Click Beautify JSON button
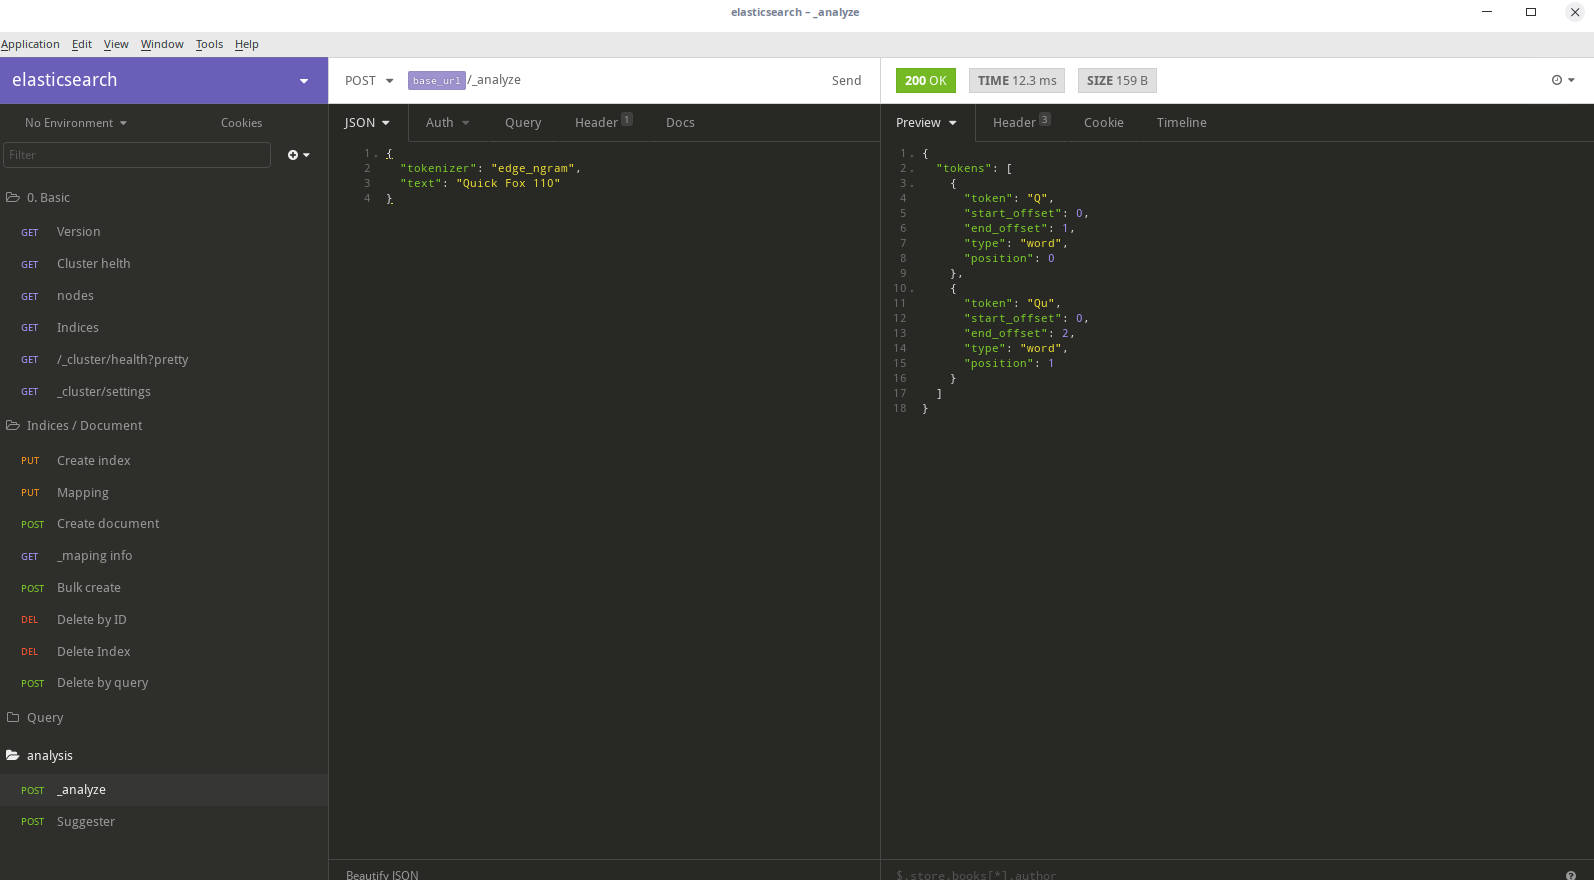1594x880 pixels. tap(382, 874)
